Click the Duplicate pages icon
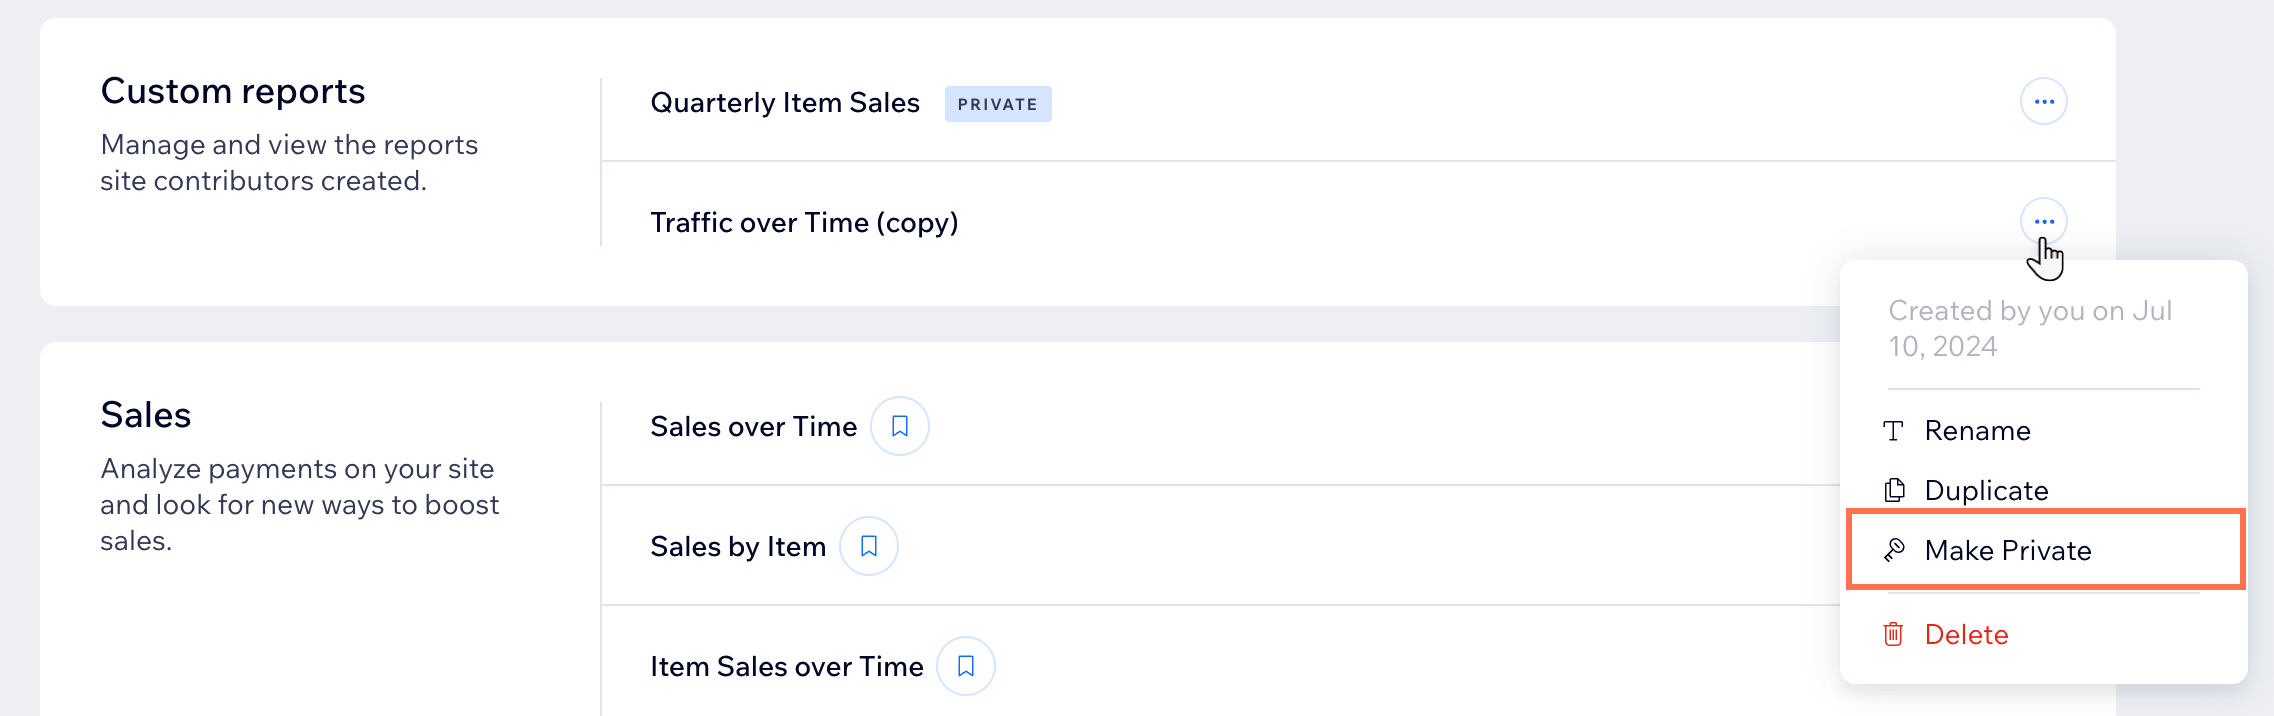Screen dimensions: 2274x716 [1894, 490]
